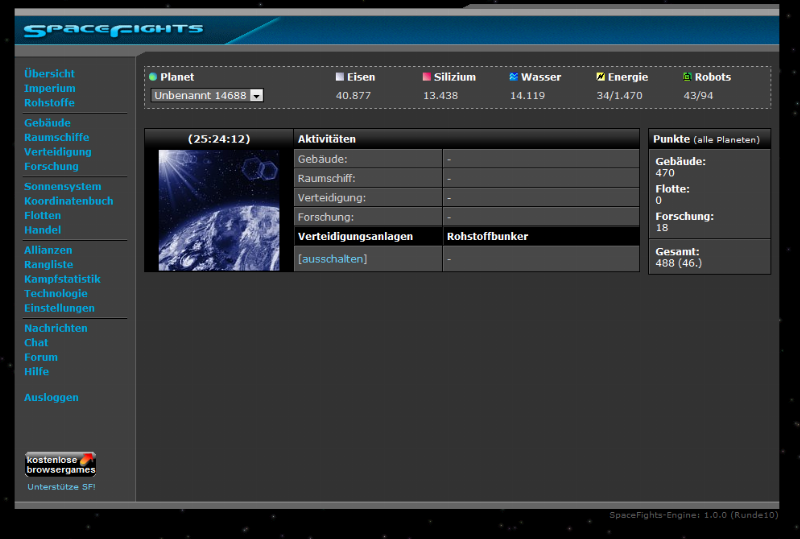800x539 pixels.
Task: Click the Forschung points value 18
Action: pos(662,228)
